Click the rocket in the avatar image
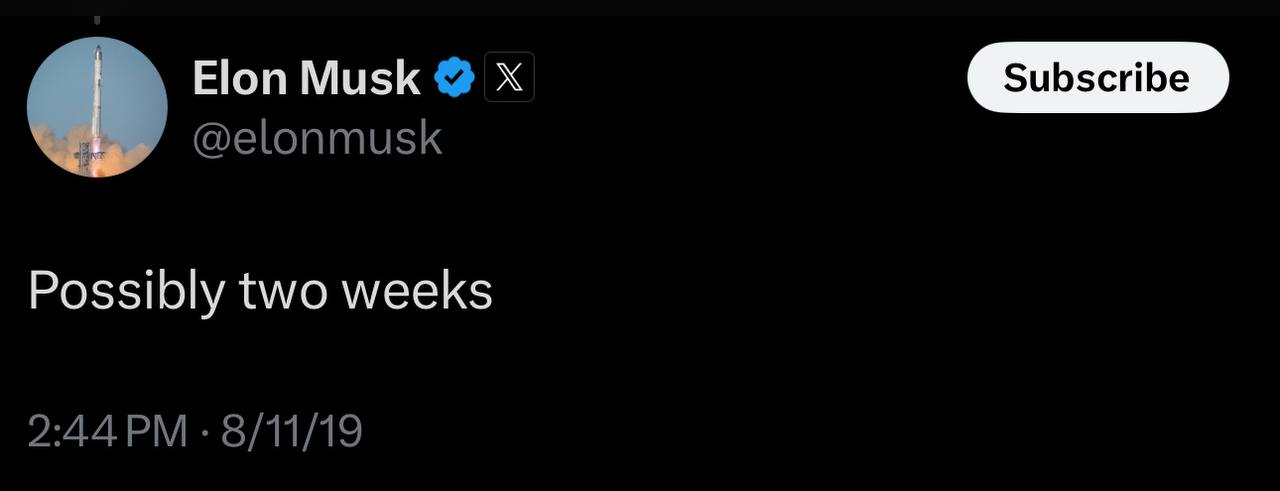1280x491 pixels. [x=97, y=95]
